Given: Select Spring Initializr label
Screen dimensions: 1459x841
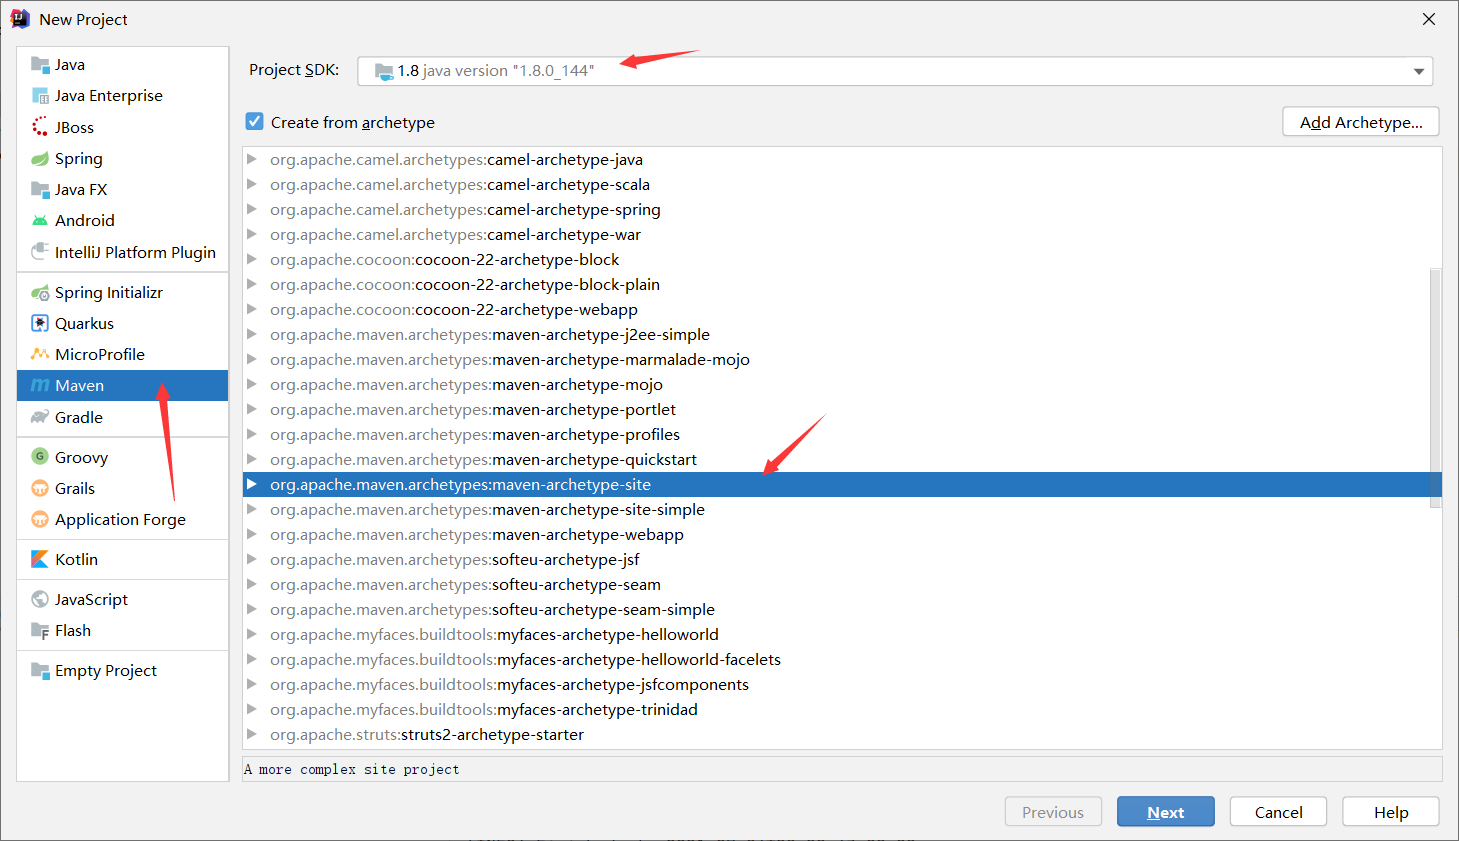Looking at the screenshot, I should (x=109, y=293).
